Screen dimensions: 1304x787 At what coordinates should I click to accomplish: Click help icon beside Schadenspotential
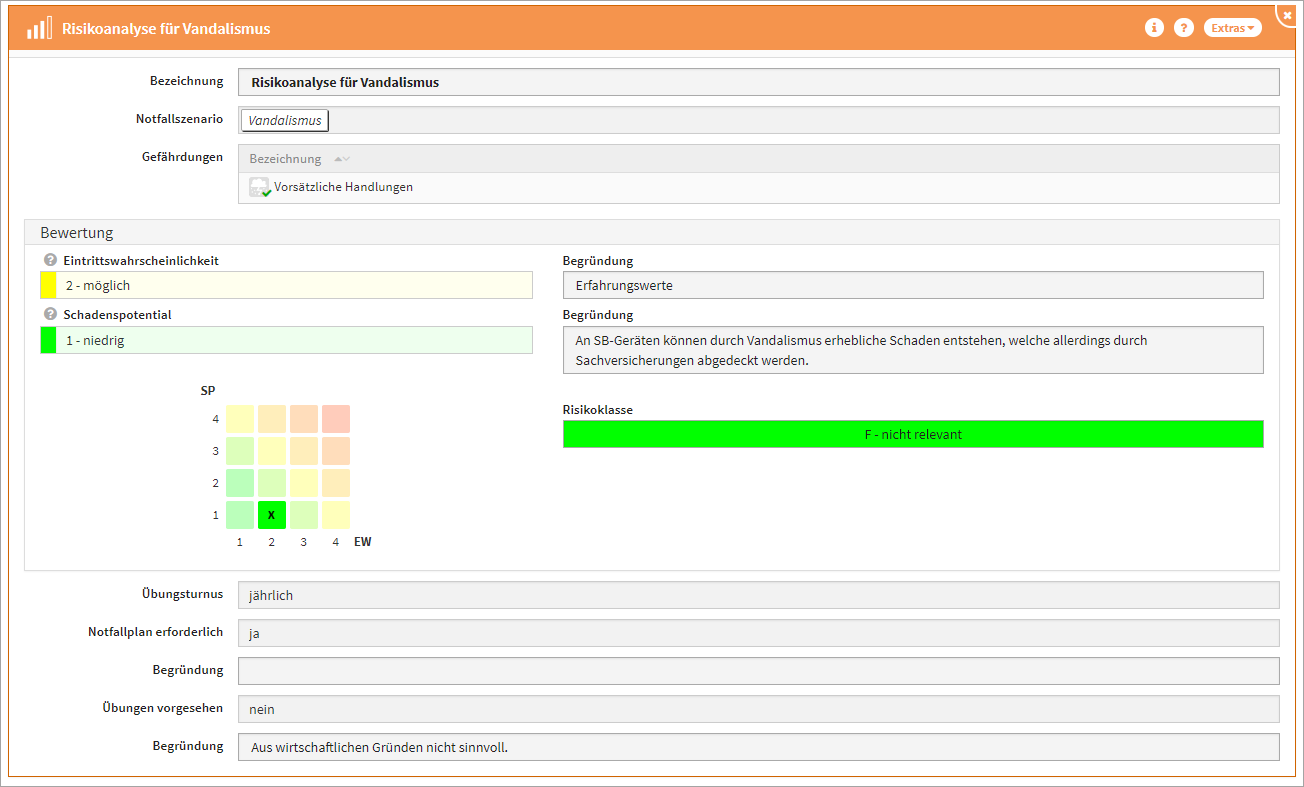[x=50, y=314]
